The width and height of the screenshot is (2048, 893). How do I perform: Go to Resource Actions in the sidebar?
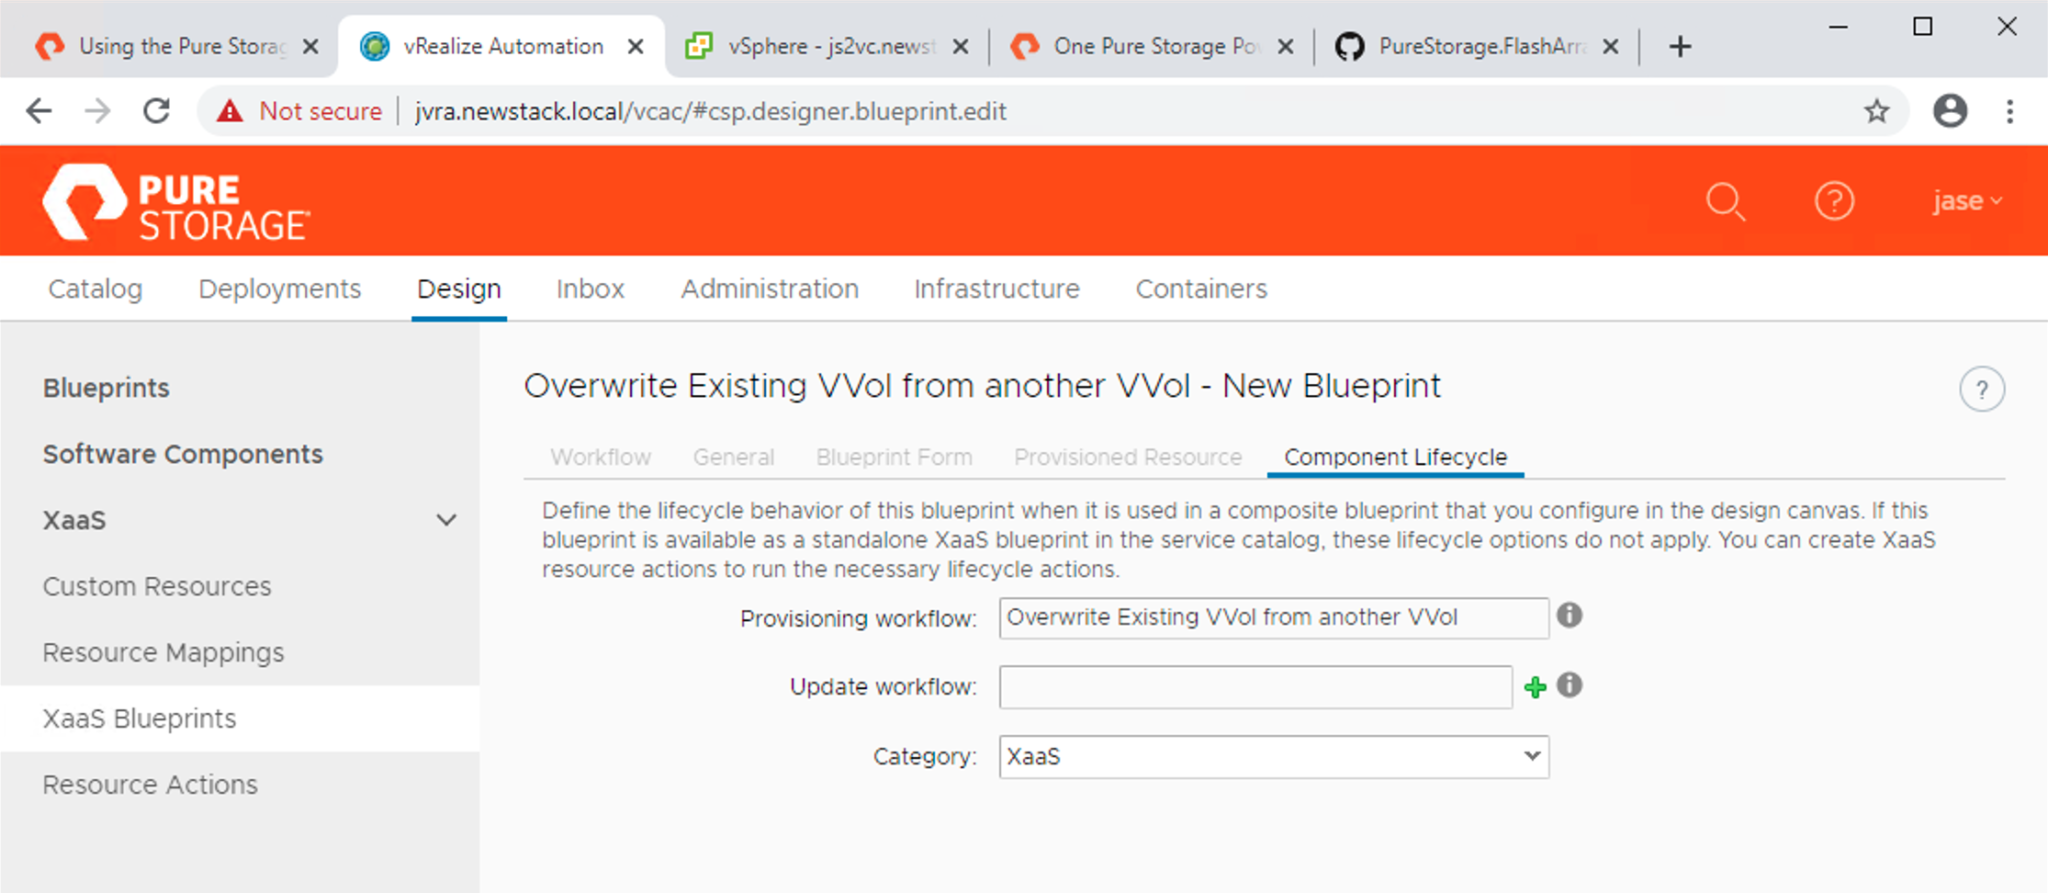click(x=150, y=785)
